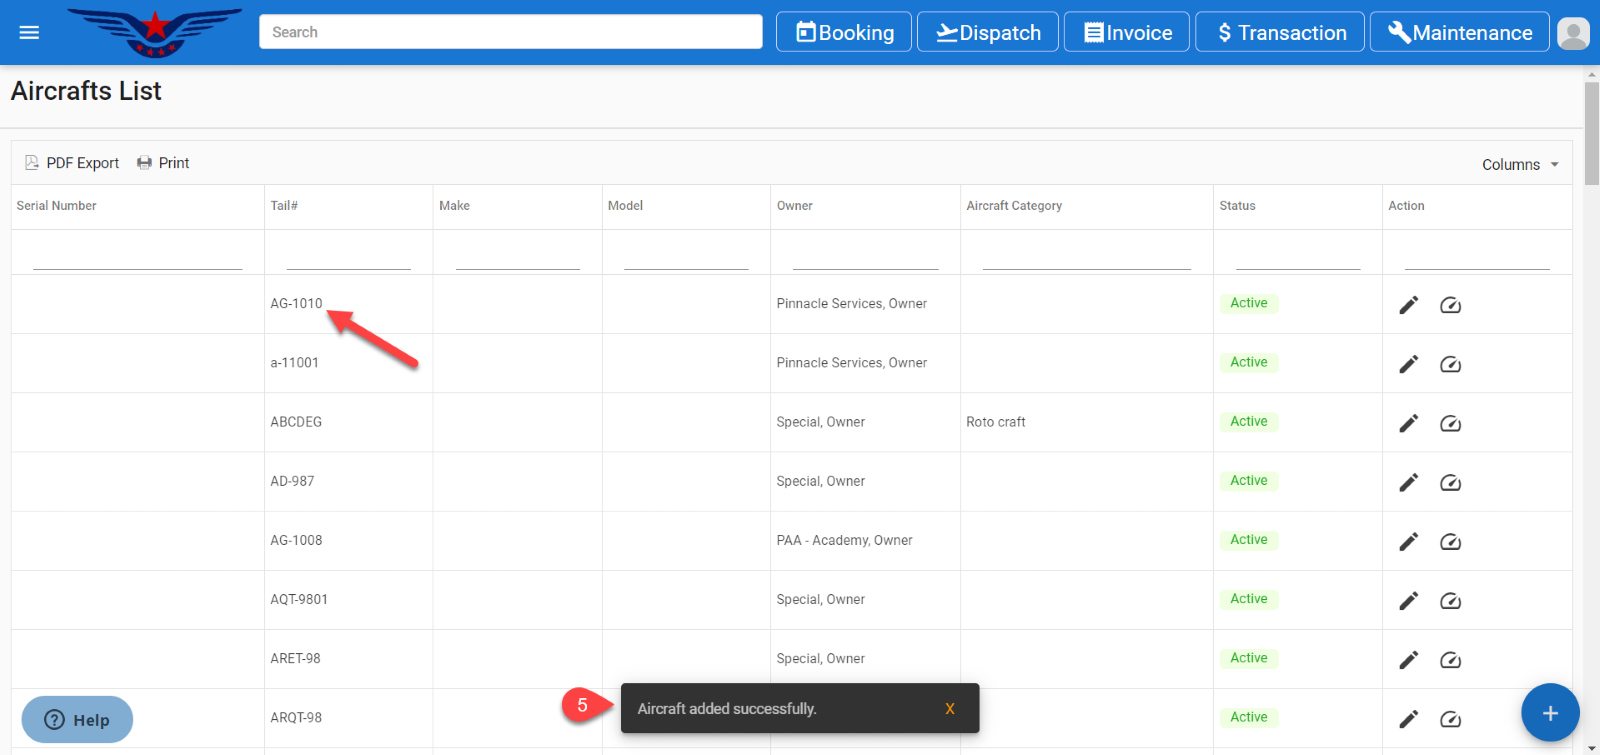Image resolution: width=1600 pixels, height=755 pixels.
Task: Sort by the Status column header
Action: click(x=1237, y=206)
